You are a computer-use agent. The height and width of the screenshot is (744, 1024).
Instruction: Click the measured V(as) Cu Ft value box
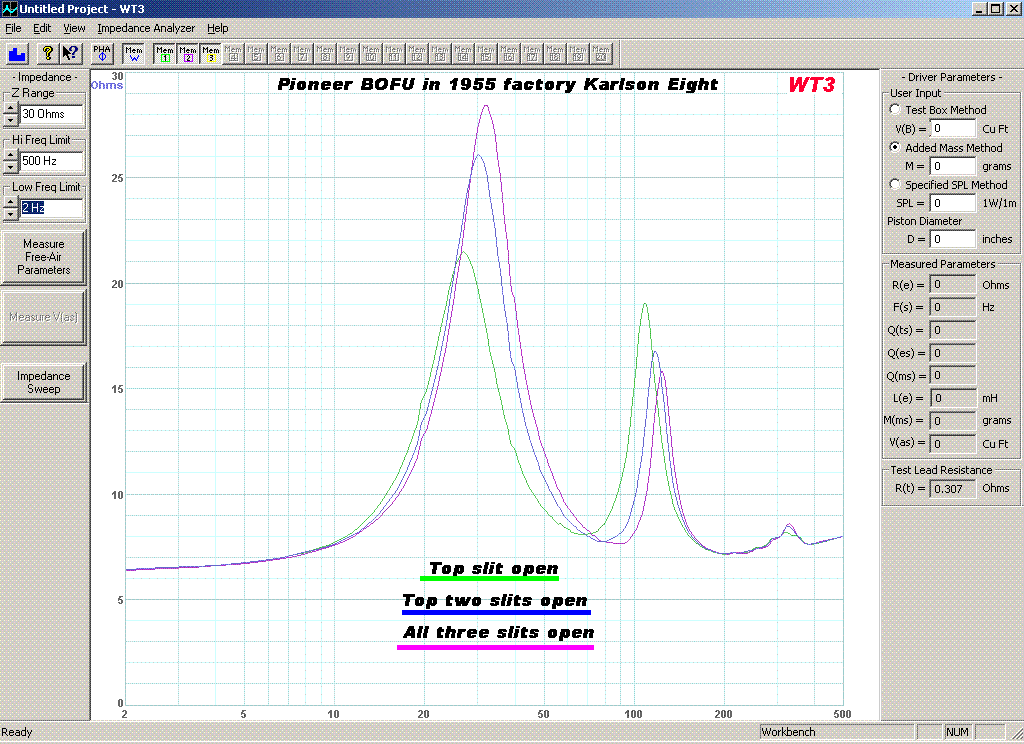click(x=953, y=444)
